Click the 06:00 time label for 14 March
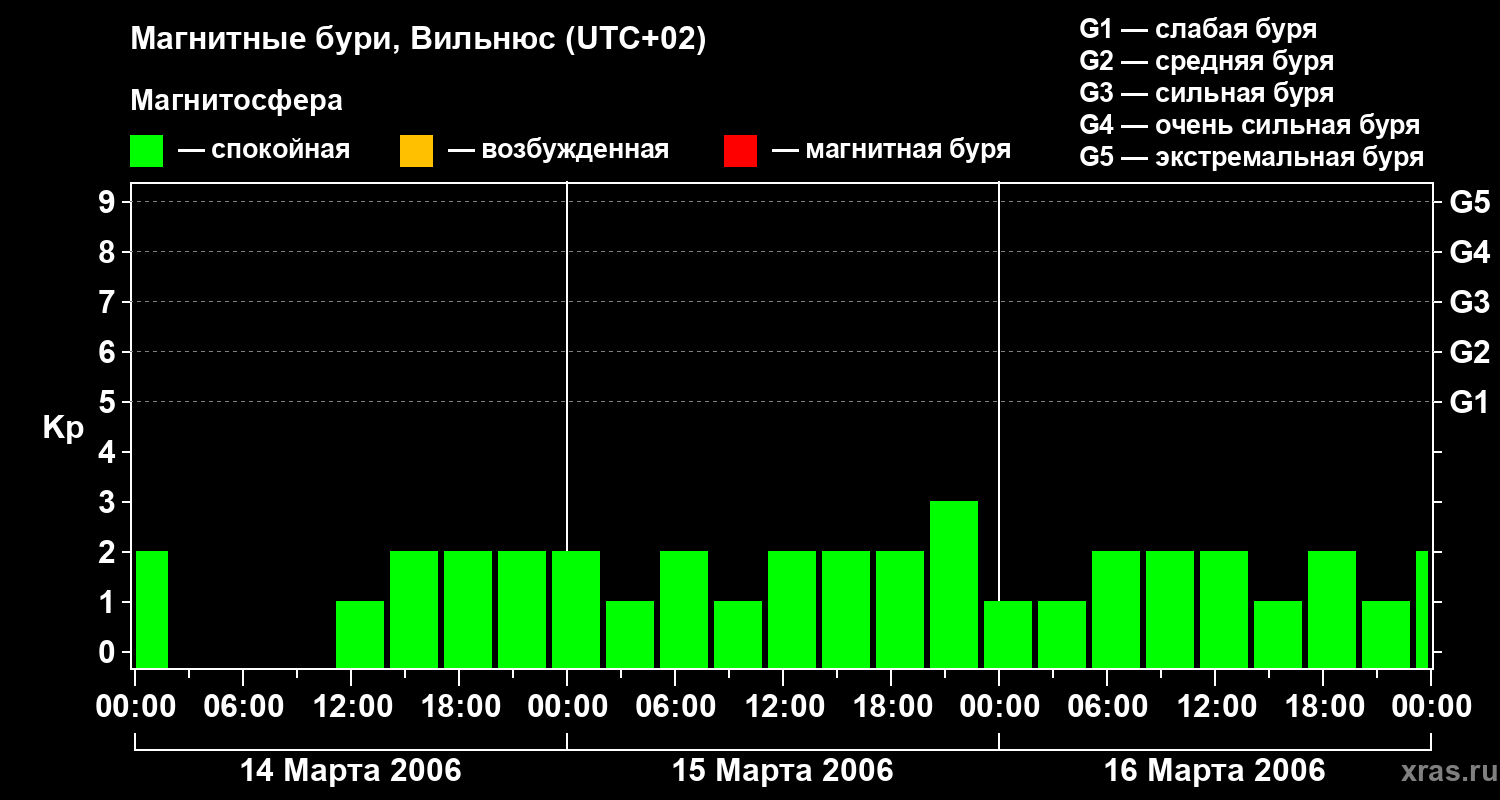Screen dimensions: 1500x800 coord(243,706)
